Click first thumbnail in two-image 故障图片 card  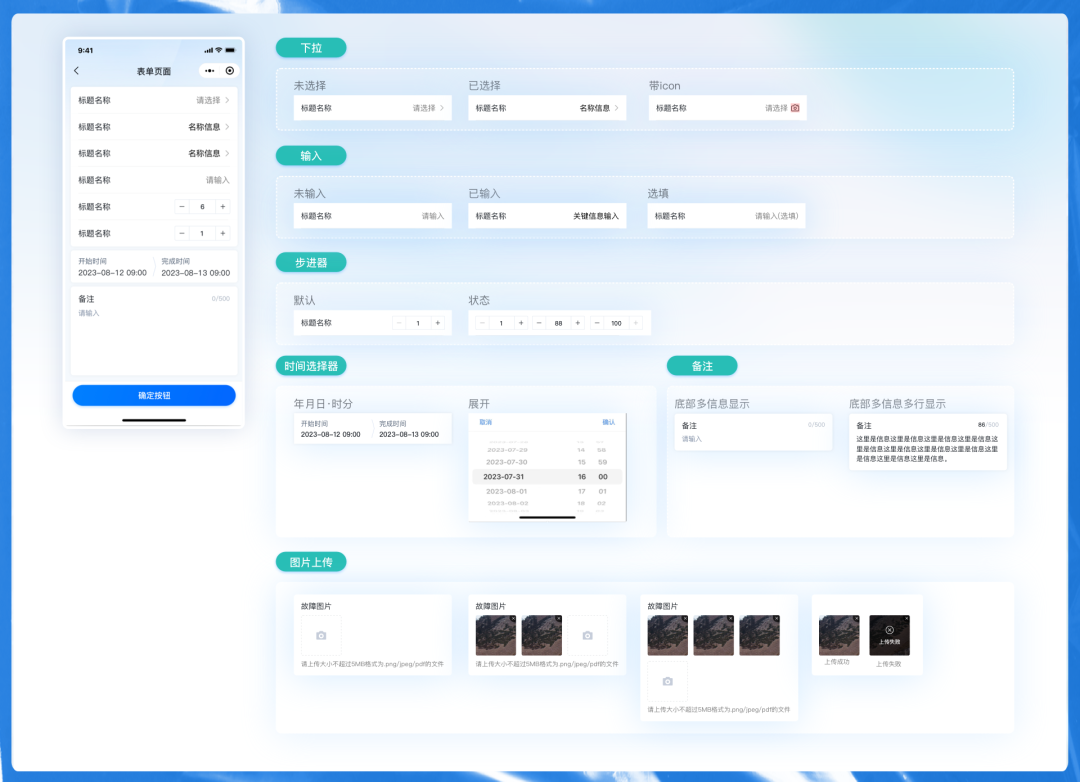(496, 635)
